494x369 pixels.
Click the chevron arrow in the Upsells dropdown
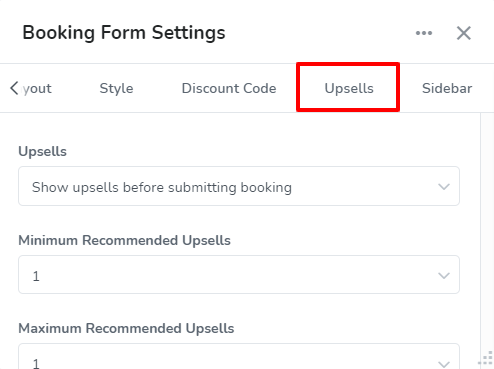point(444,187)
